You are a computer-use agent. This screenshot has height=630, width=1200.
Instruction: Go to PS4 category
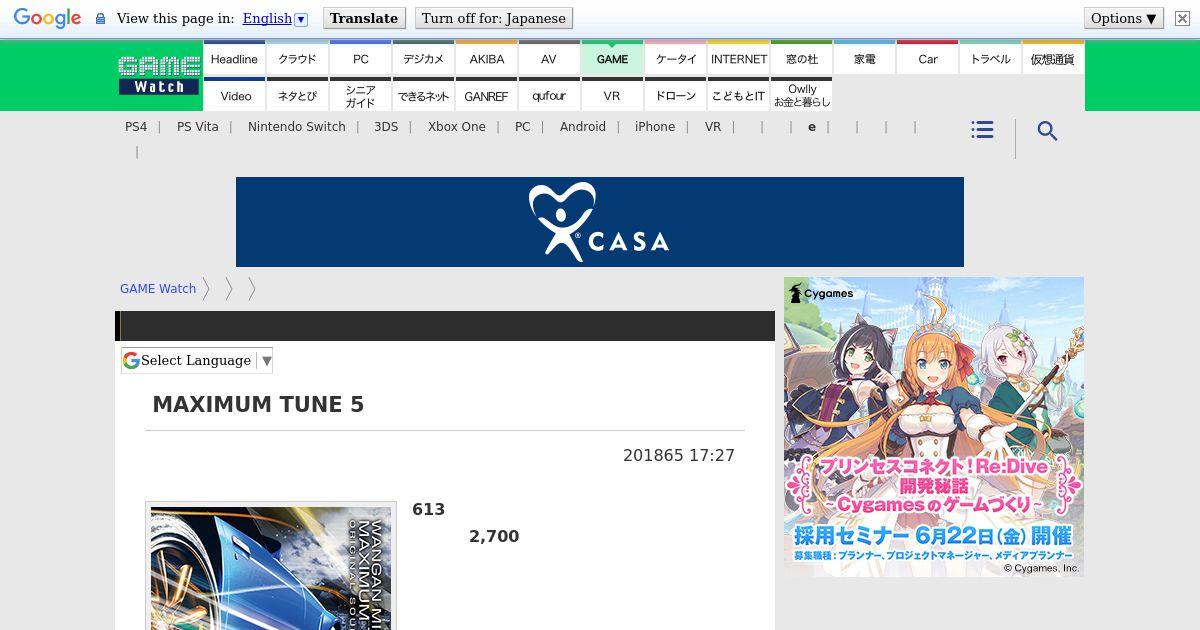tap(136, 127)
